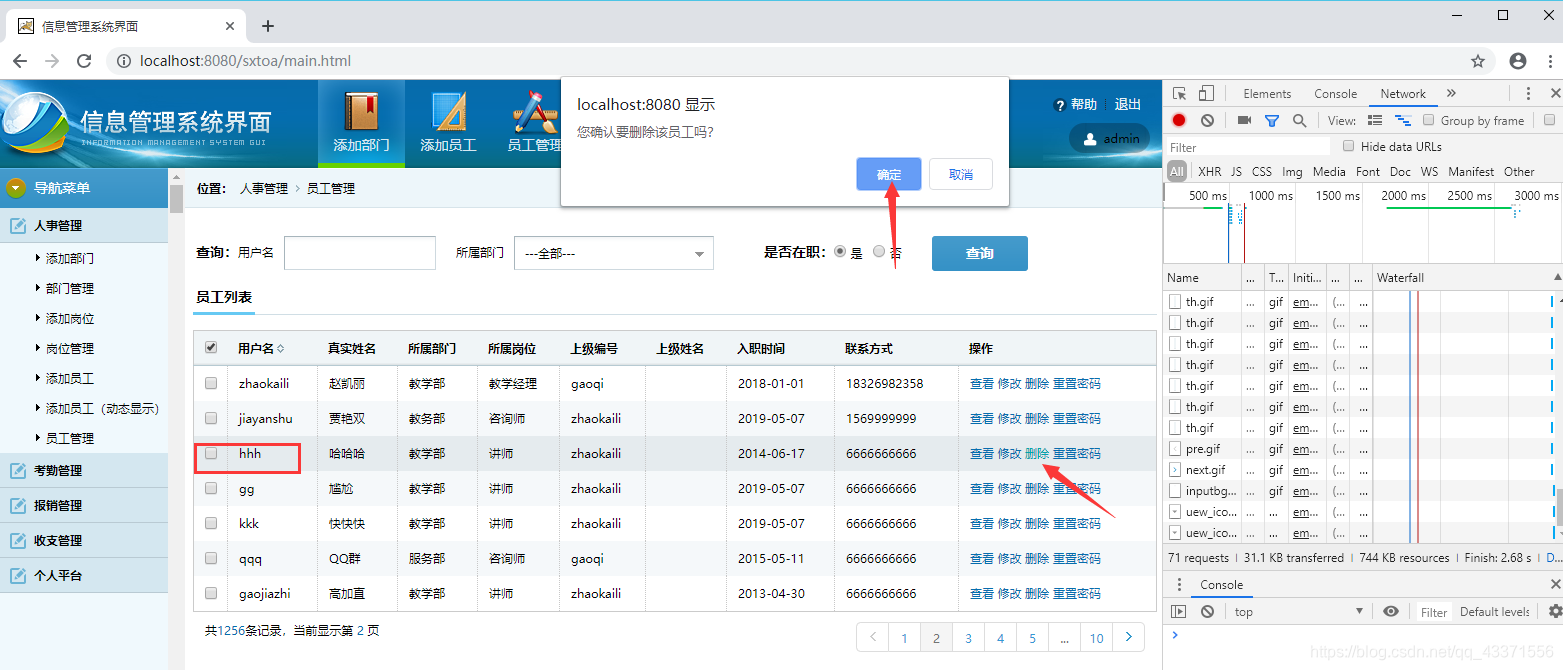This screenshot has height=670, width=1563.
Task: Open console settings gear icon
Action: [1555, 611]
